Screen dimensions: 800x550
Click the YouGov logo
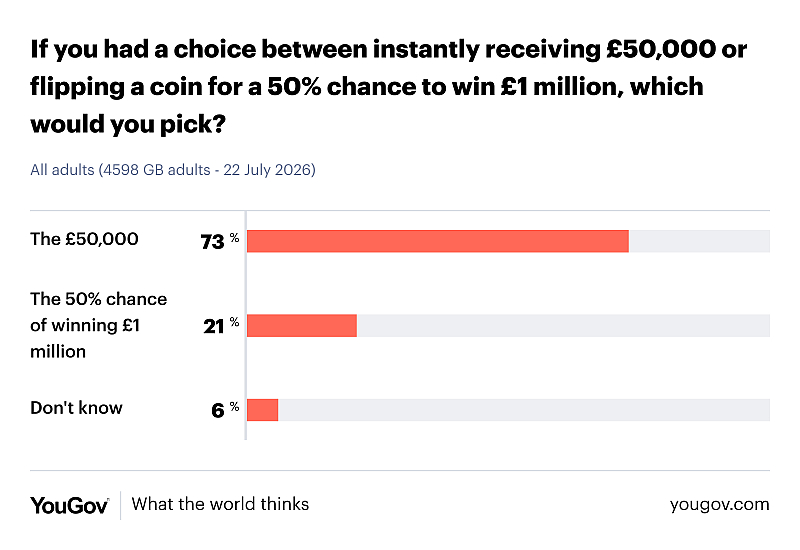pyautogui.click(x=69, y=506)
